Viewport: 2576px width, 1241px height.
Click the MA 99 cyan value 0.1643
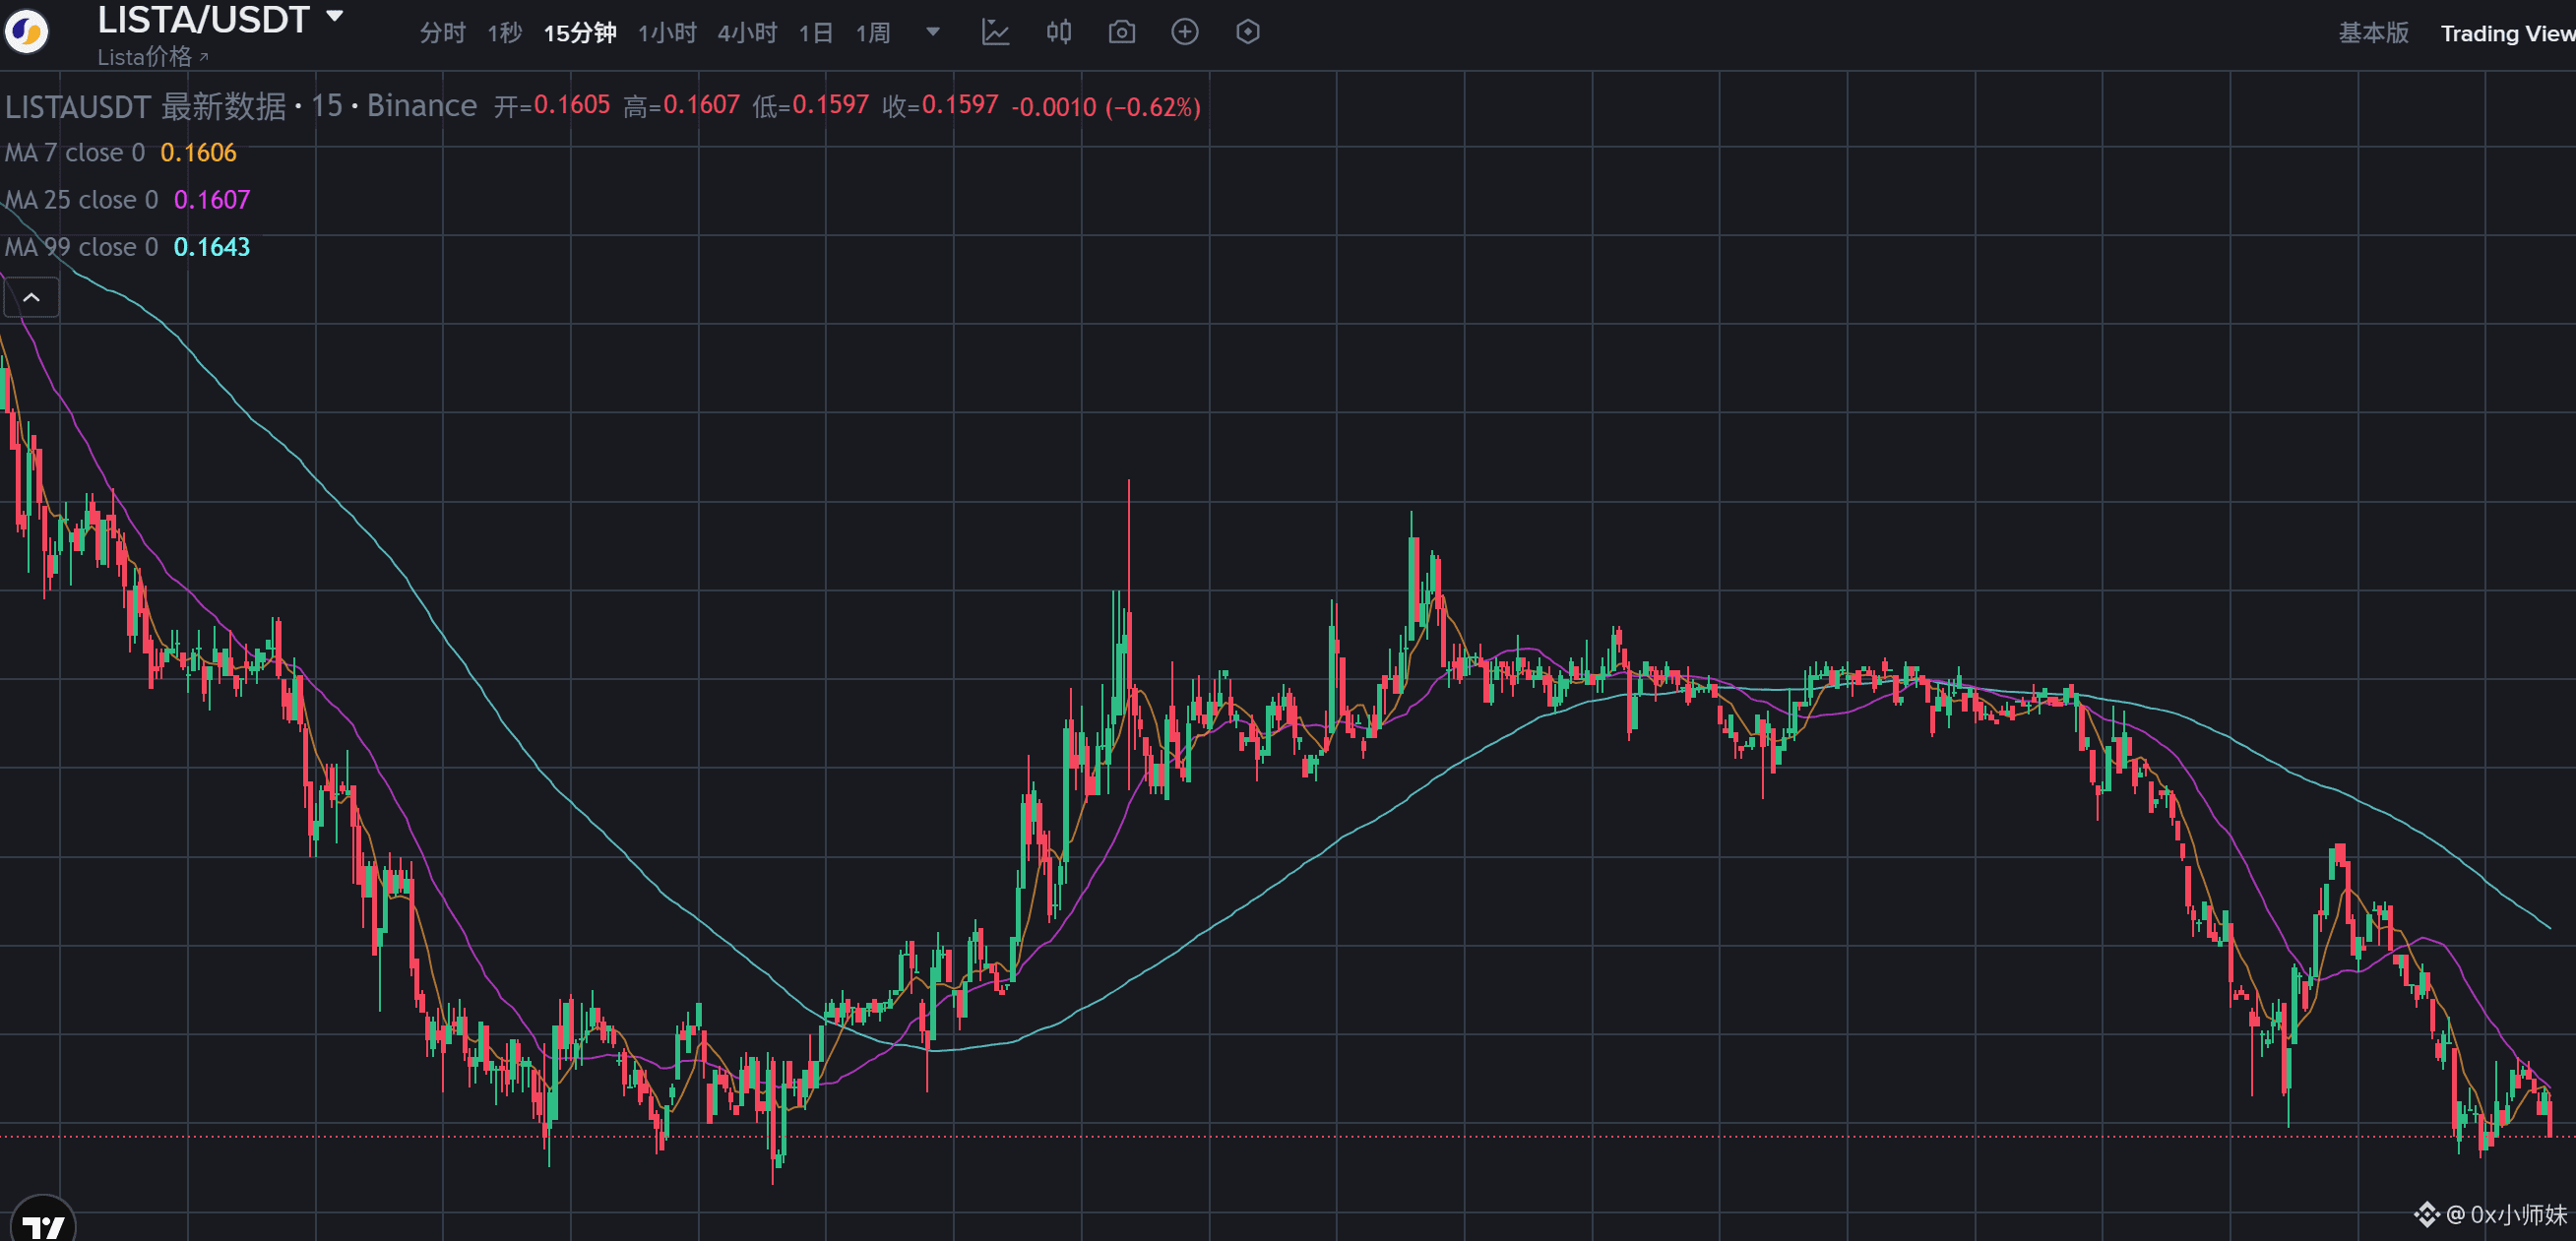click(x=211, y=247)
